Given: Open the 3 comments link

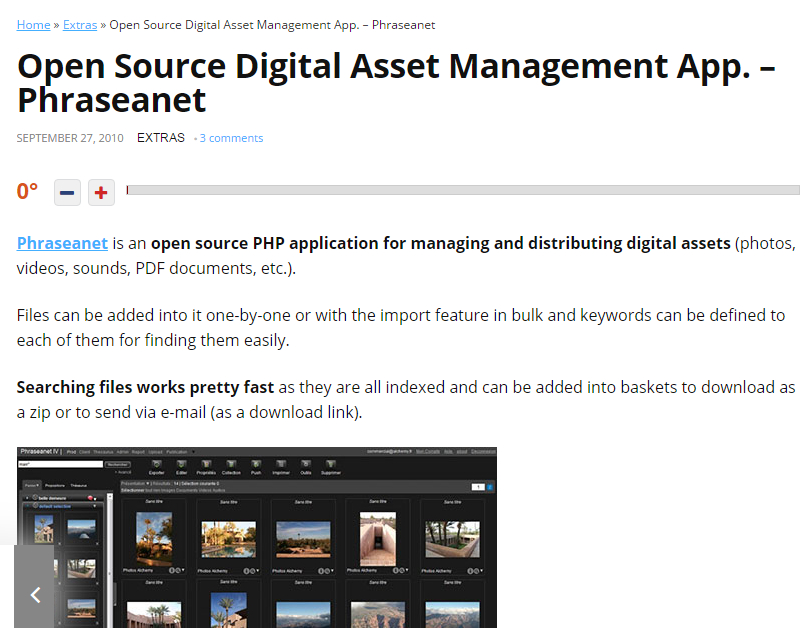Looking at the screenshot, I should tap(231, 138).
